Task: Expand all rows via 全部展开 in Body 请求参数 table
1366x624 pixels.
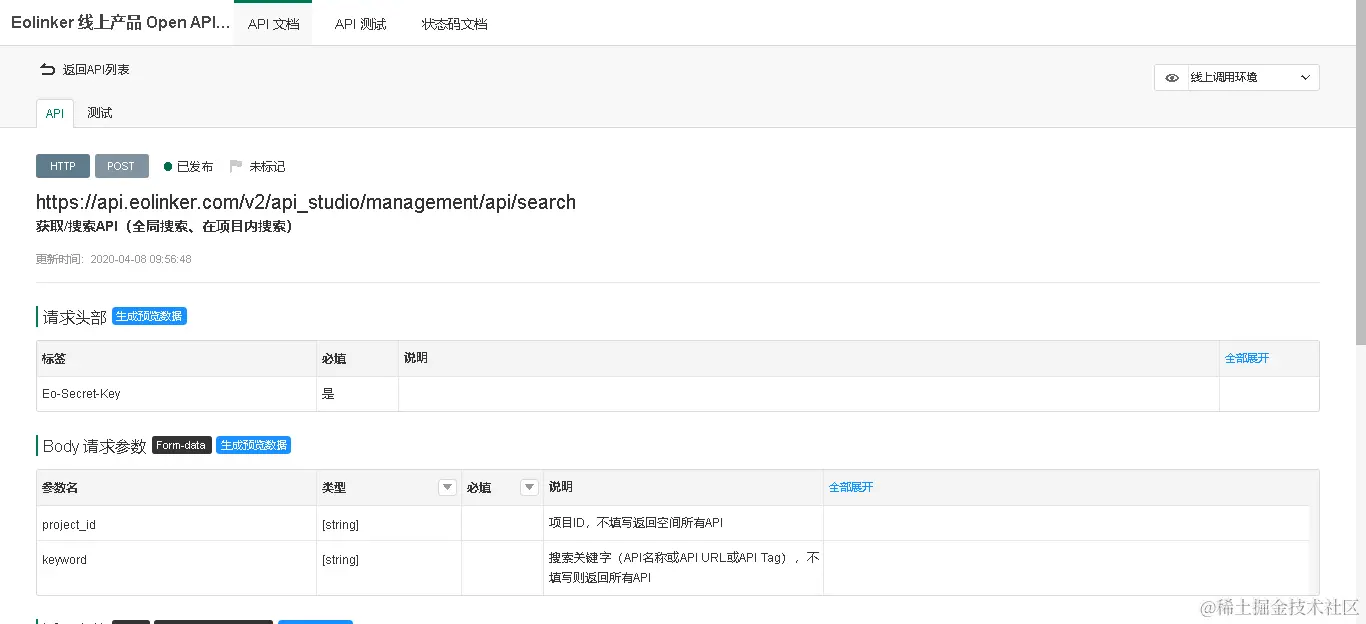Action: [x=850, y=487]
